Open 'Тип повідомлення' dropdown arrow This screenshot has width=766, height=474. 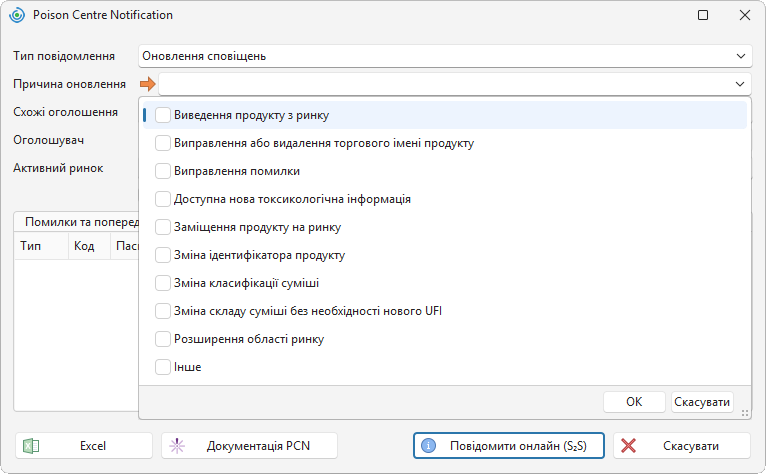click(741, 56)
